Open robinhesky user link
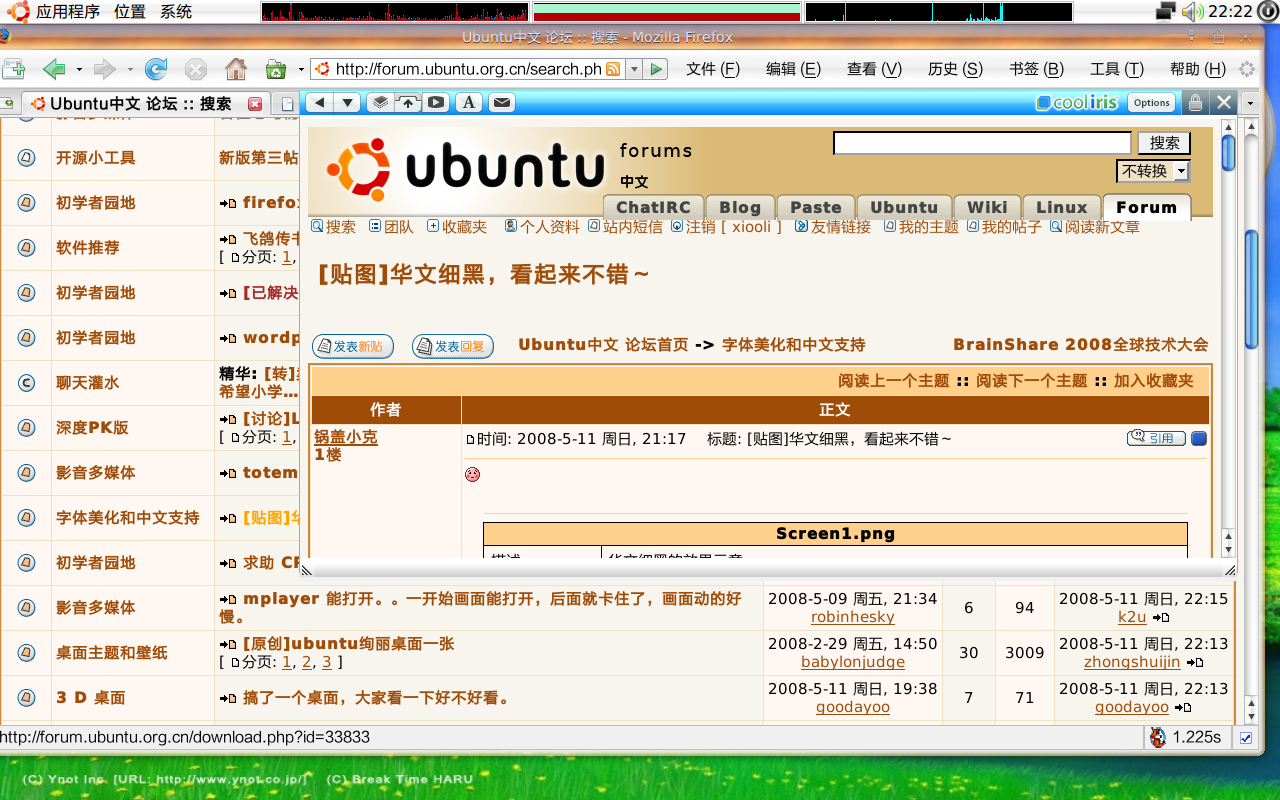 coord(852,617)
